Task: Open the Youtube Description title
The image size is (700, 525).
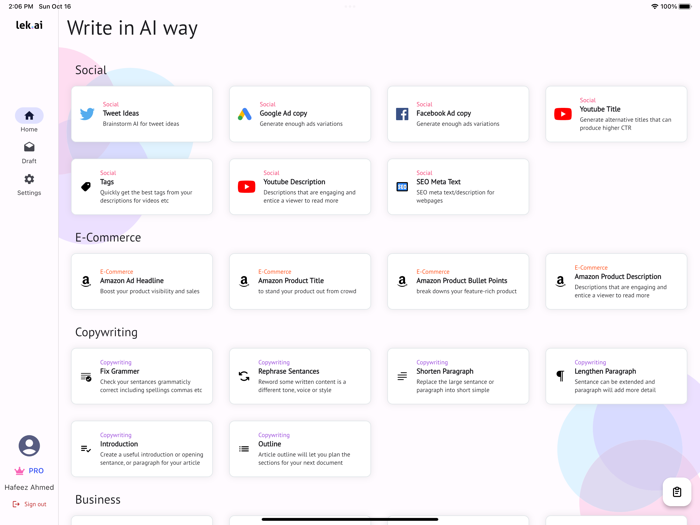Action: point(294,182)
